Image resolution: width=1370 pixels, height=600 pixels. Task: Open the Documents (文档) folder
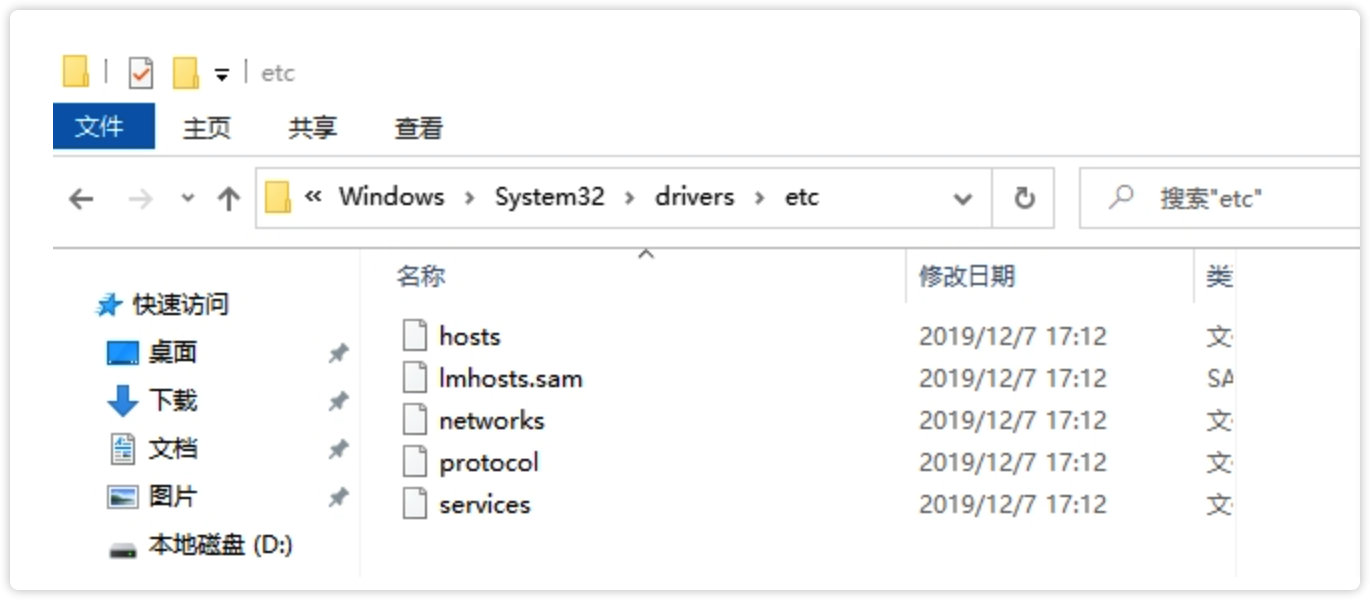[172, 448]
